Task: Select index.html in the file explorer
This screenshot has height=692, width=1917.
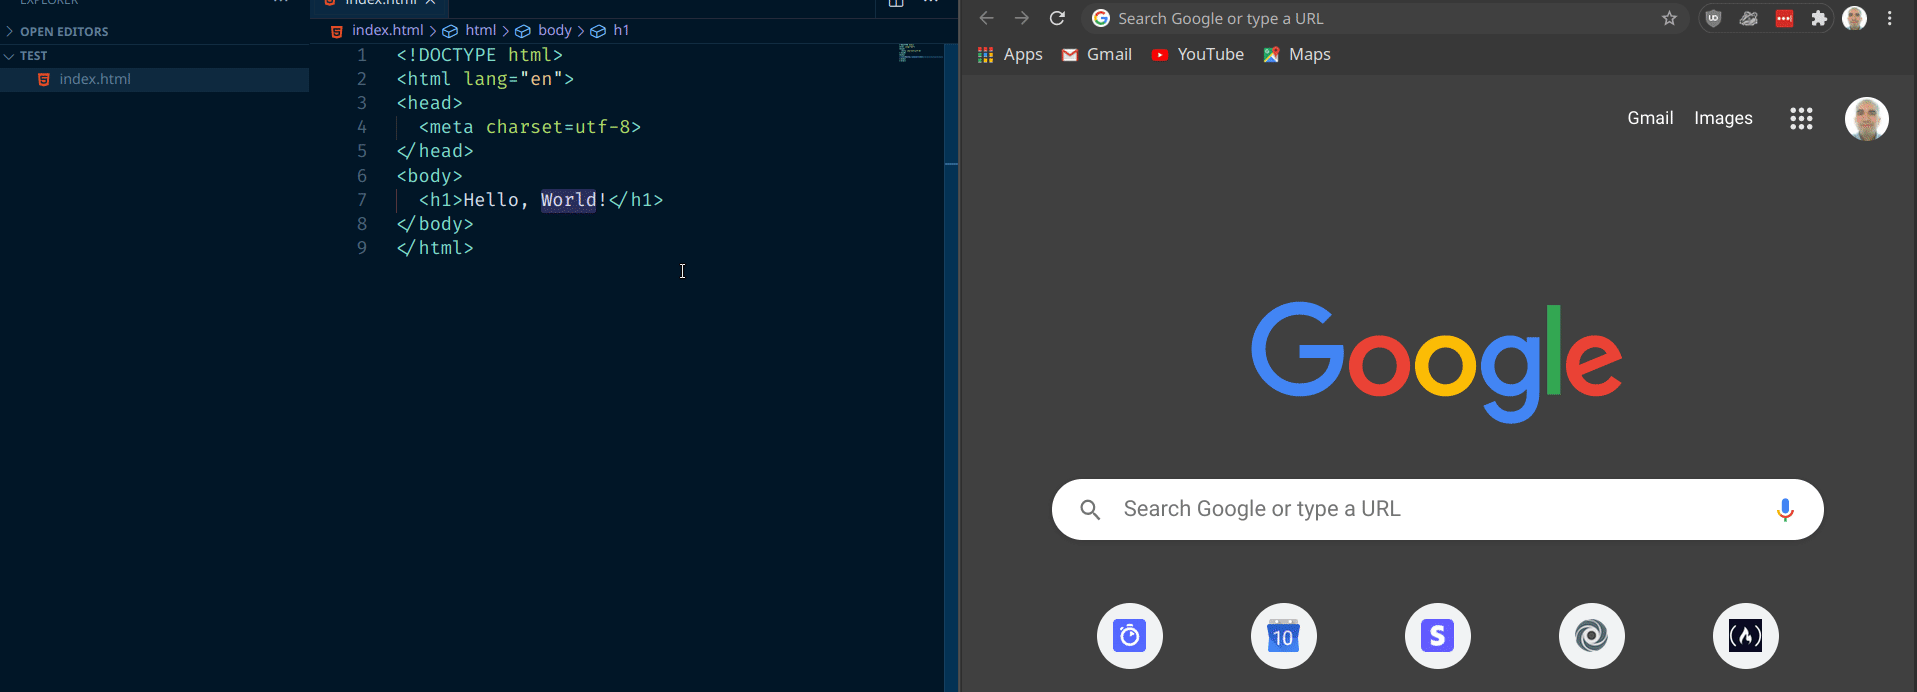Action: pyautogui.click(x=95, y=79)
